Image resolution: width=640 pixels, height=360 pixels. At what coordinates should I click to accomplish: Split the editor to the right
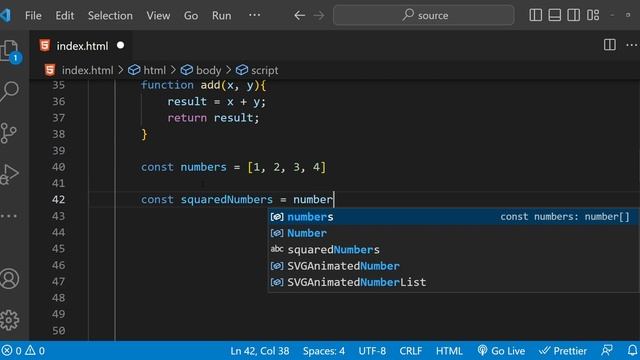pyautogui.click(x=610, y=44)
